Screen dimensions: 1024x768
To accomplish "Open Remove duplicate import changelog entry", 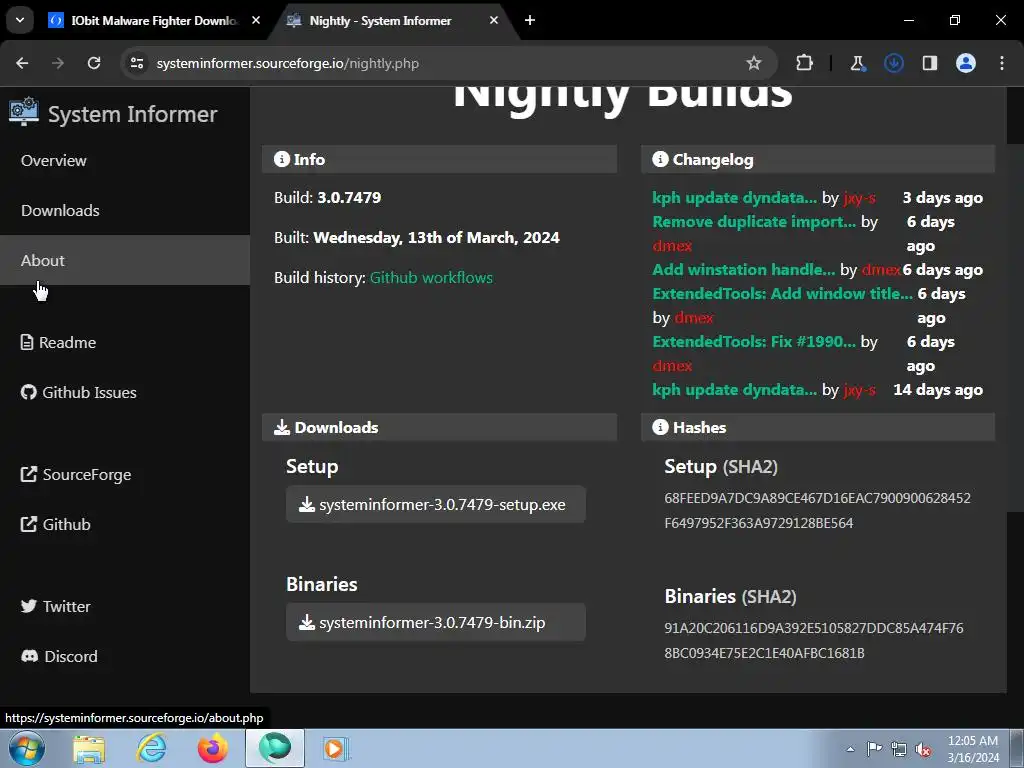I will 754,222.
